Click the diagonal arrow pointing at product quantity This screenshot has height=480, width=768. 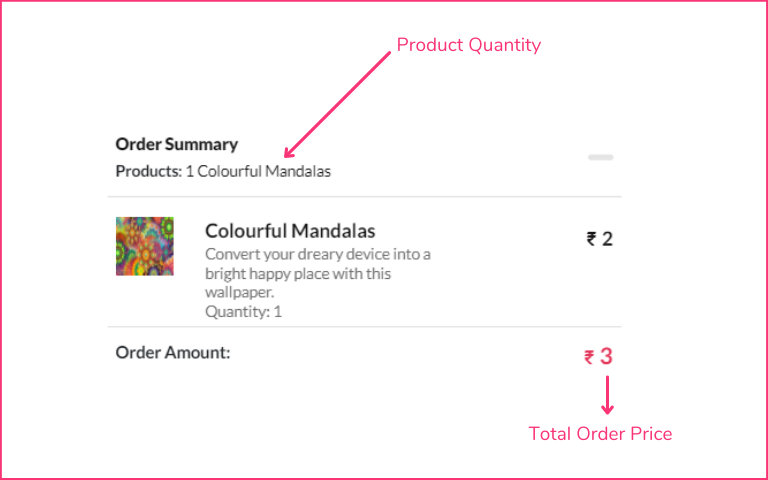click(337, 105)
